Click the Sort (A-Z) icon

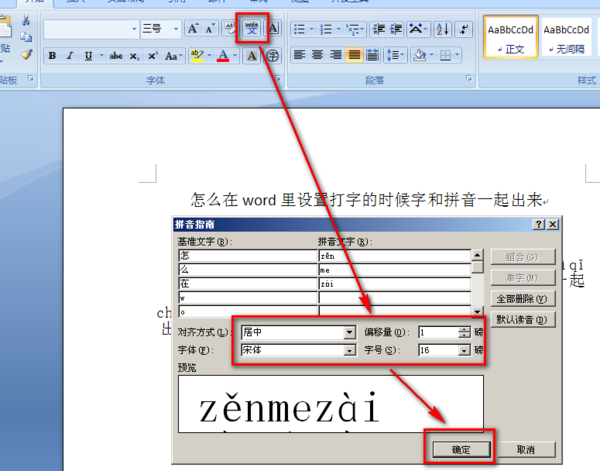(443, 29)
